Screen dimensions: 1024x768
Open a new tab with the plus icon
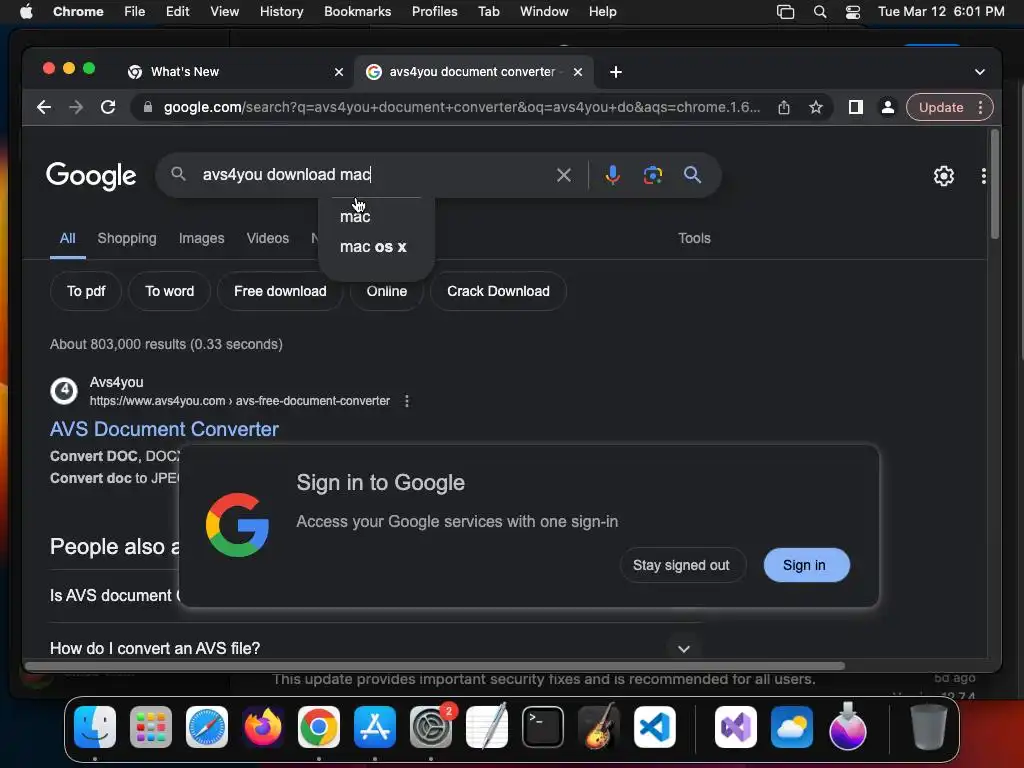[x=615, y=72]
